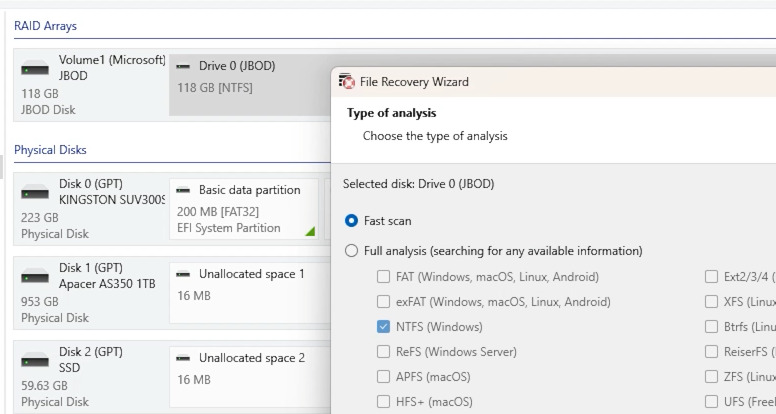Click the 'Choose the type of analysis' text
This screenshot has width=776, height=414.
[435, 136]
